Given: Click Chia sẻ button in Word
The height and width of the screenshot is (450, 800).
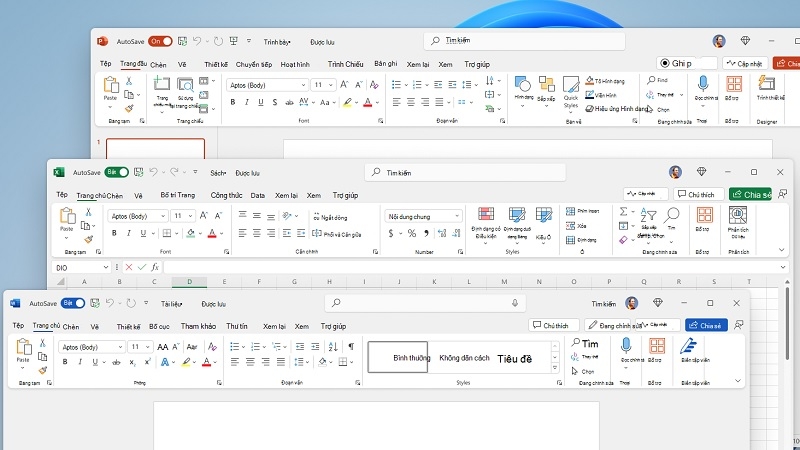Looking at the screenshot, I should point(706,325).
